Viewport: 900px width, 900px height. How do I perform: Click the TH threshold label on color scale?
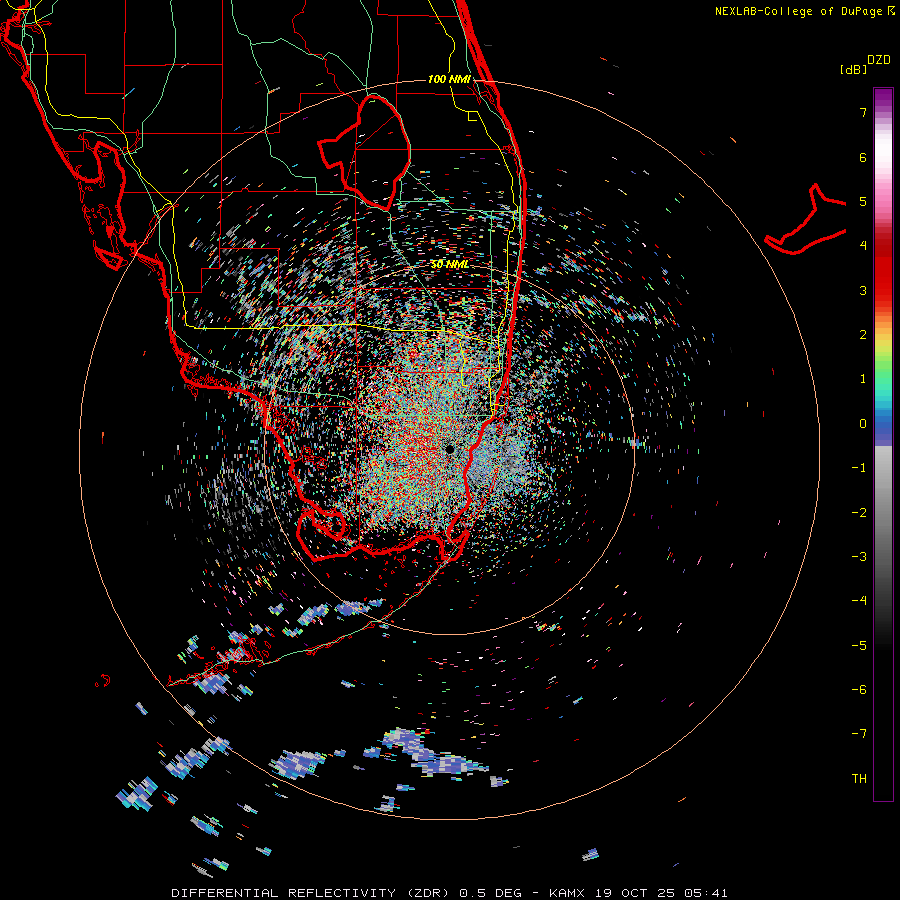(x=859, y=779)
